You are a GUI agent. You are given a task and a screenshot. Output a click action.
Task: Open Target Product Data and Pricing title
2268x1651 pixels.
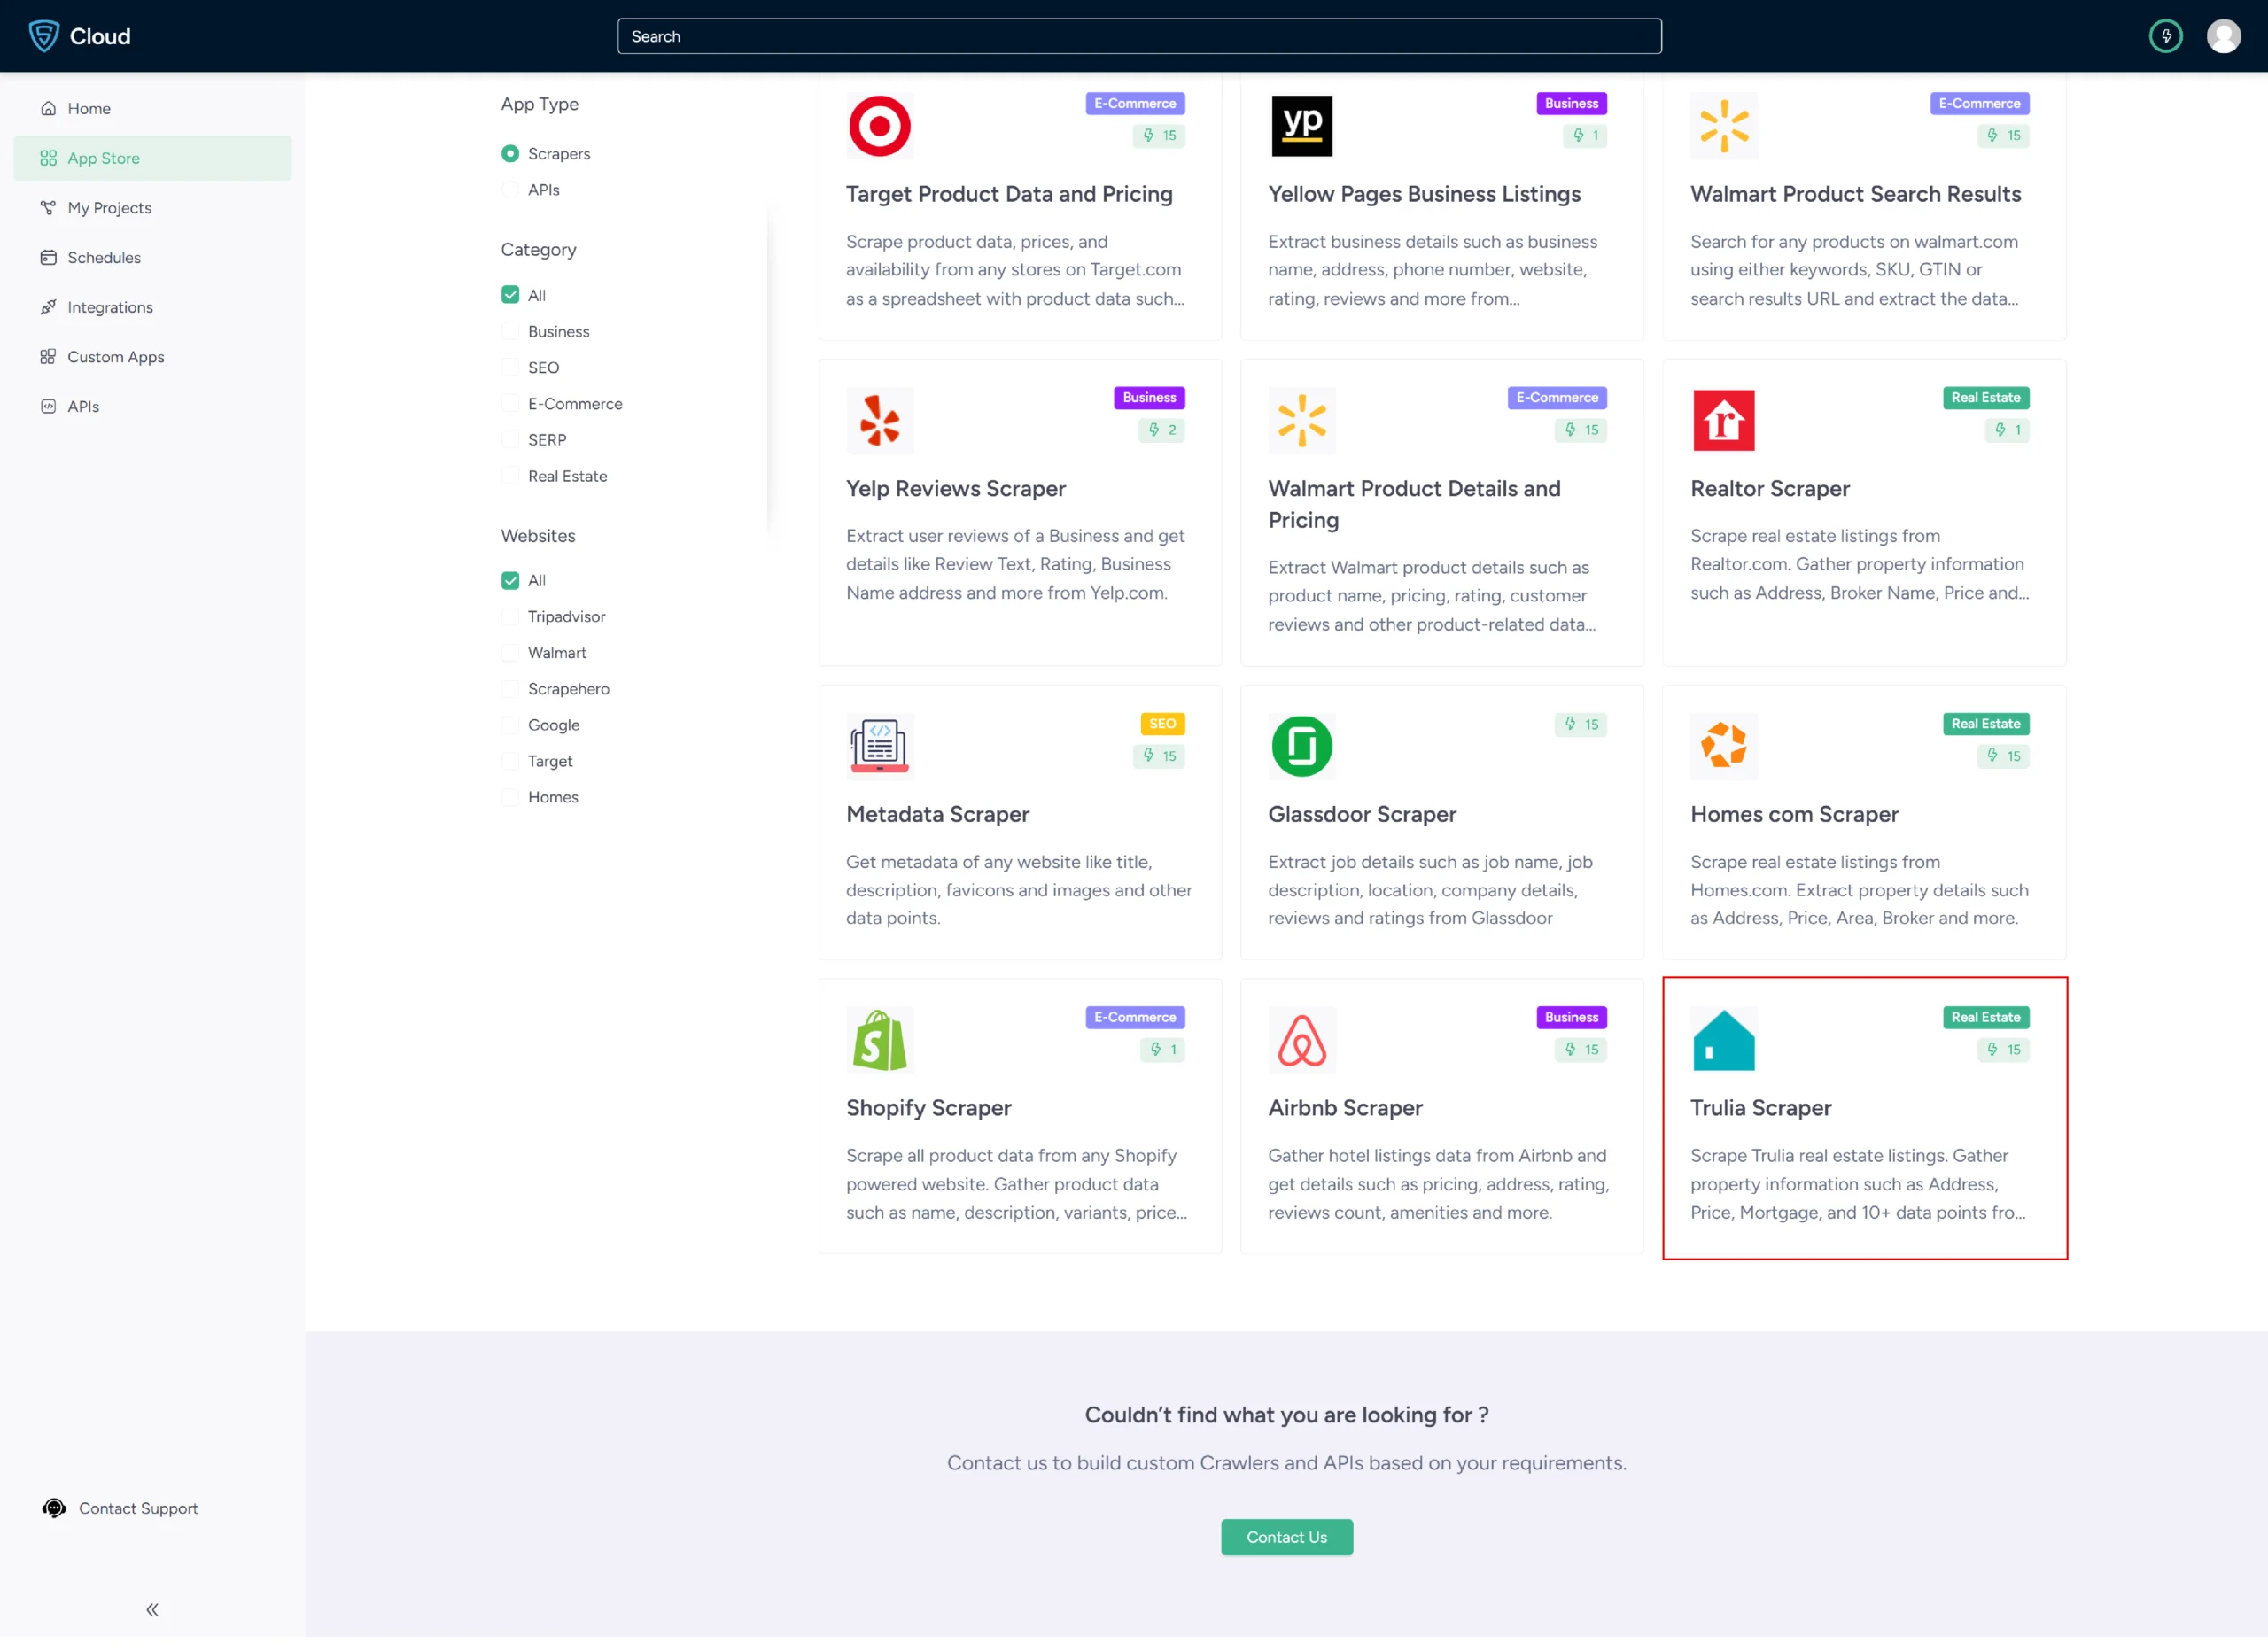[1009, 195]
